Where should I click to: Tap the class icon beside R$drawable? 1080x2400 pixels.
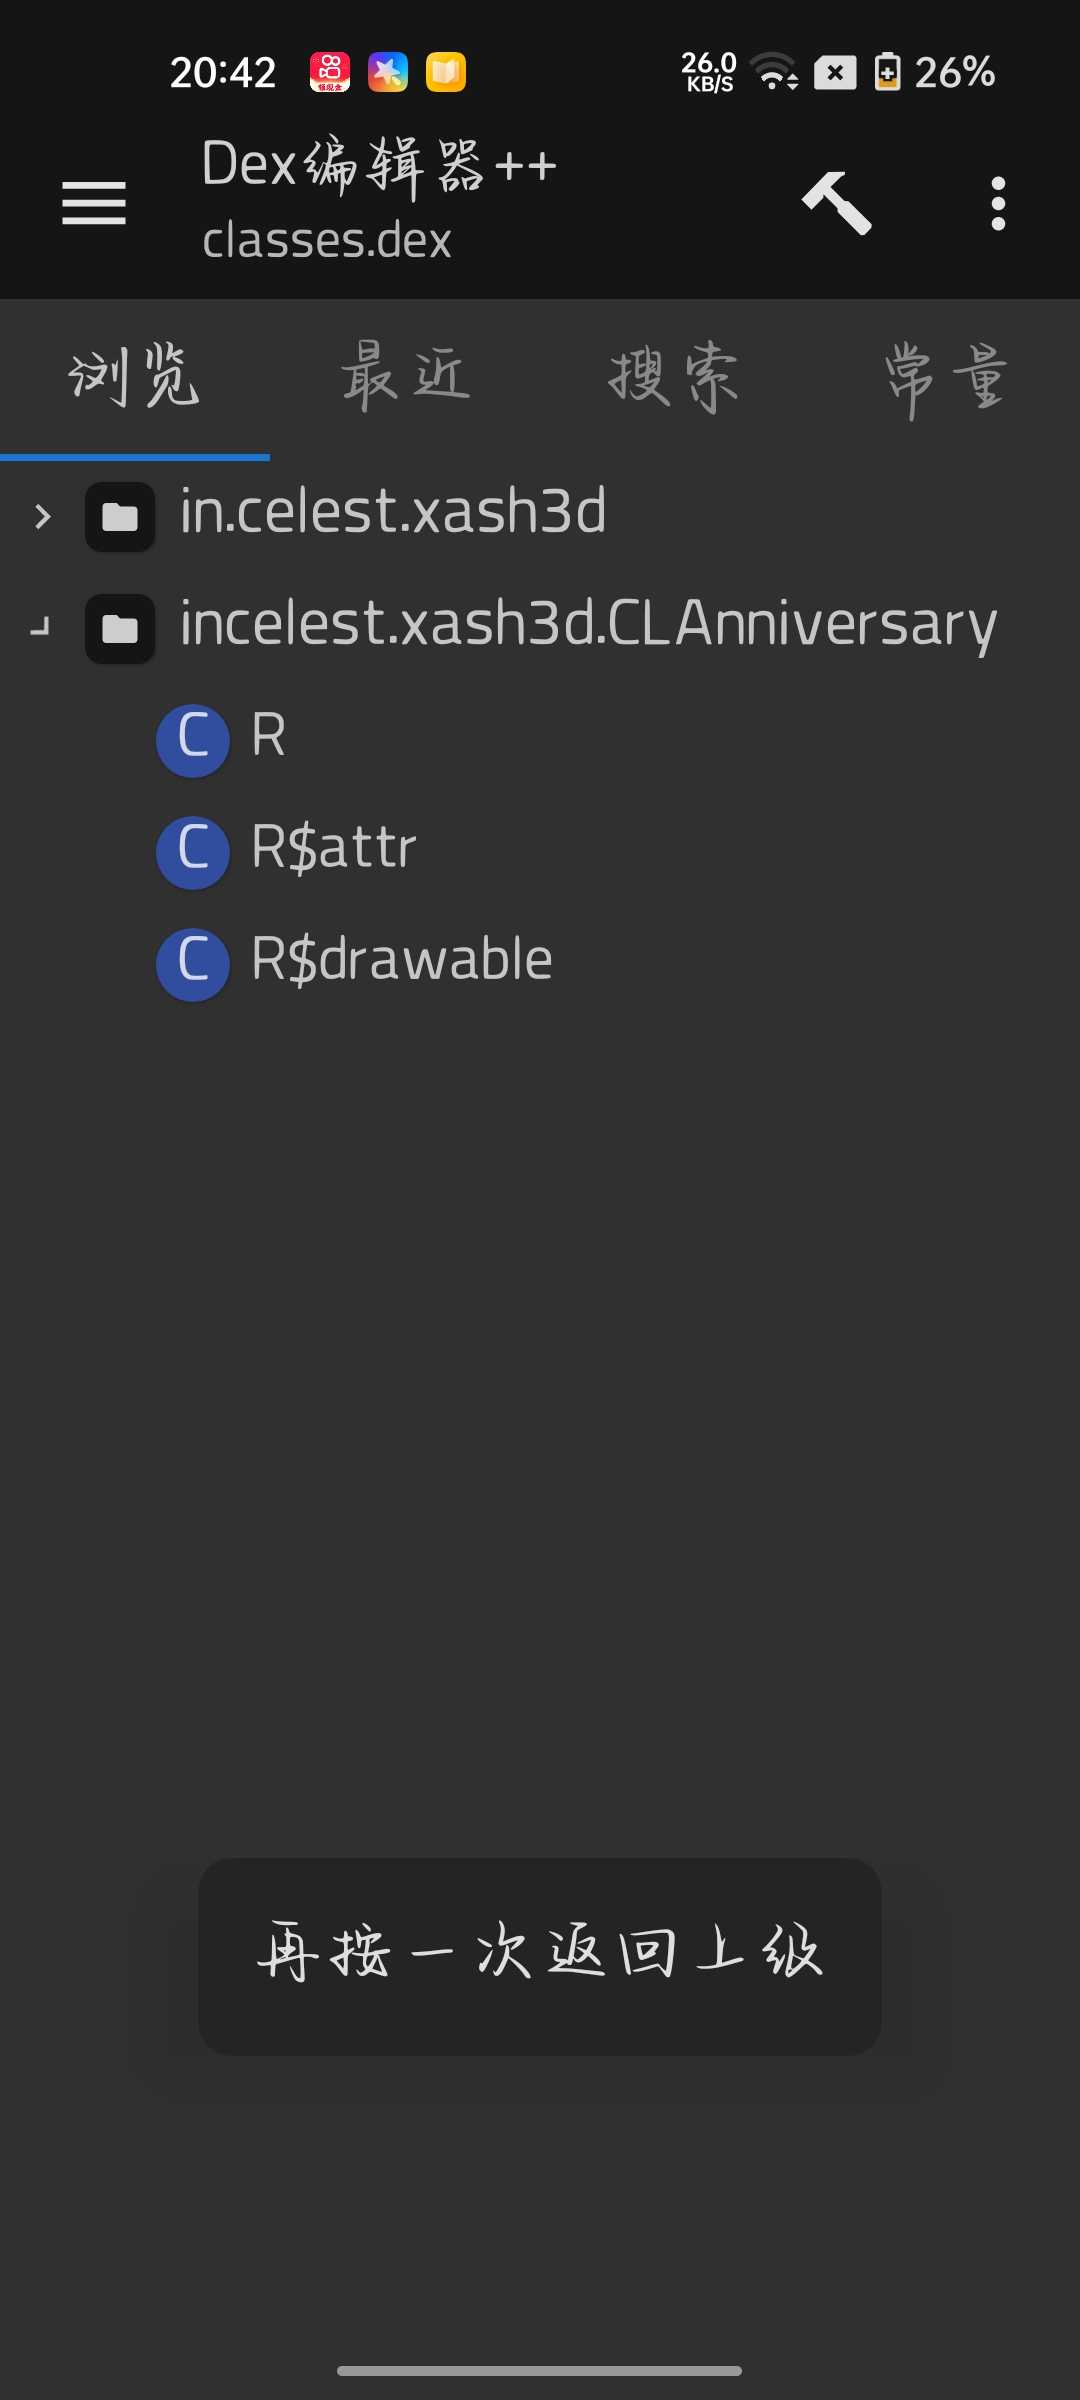193,963
